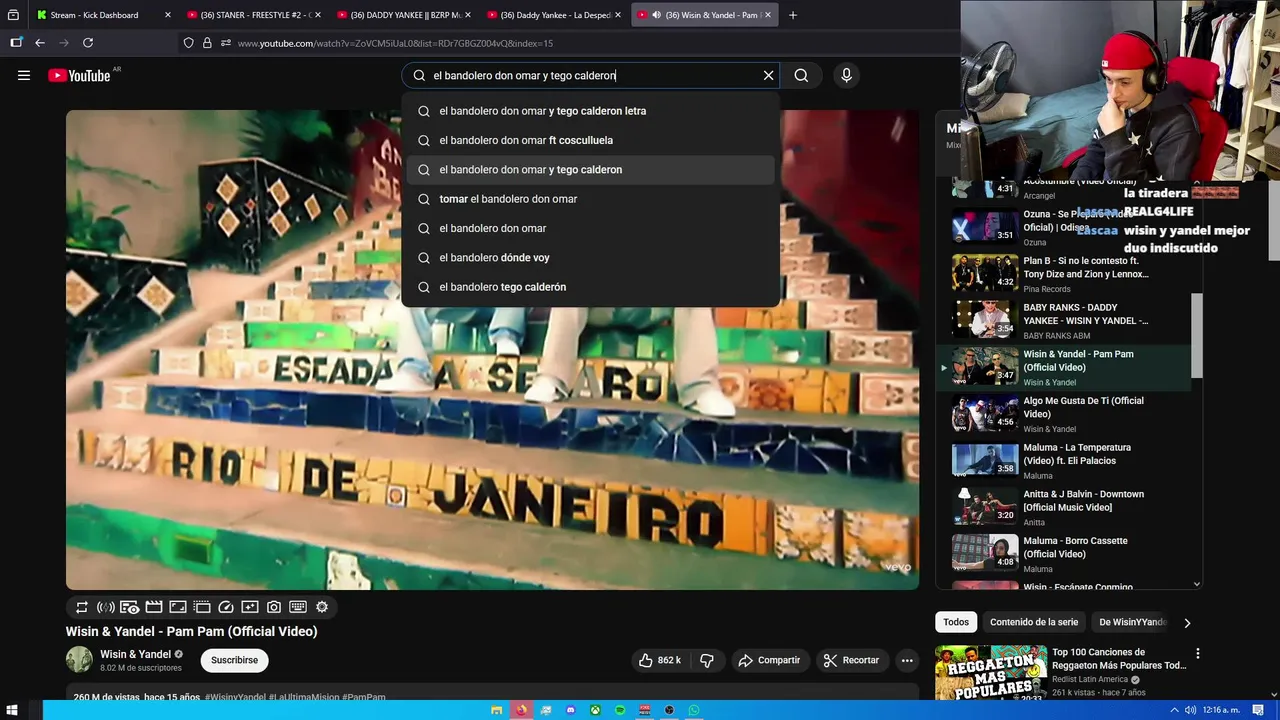Click the eye-card hide elements icon
Viewport: 1280px width, 720px height.
pos(130,607)
